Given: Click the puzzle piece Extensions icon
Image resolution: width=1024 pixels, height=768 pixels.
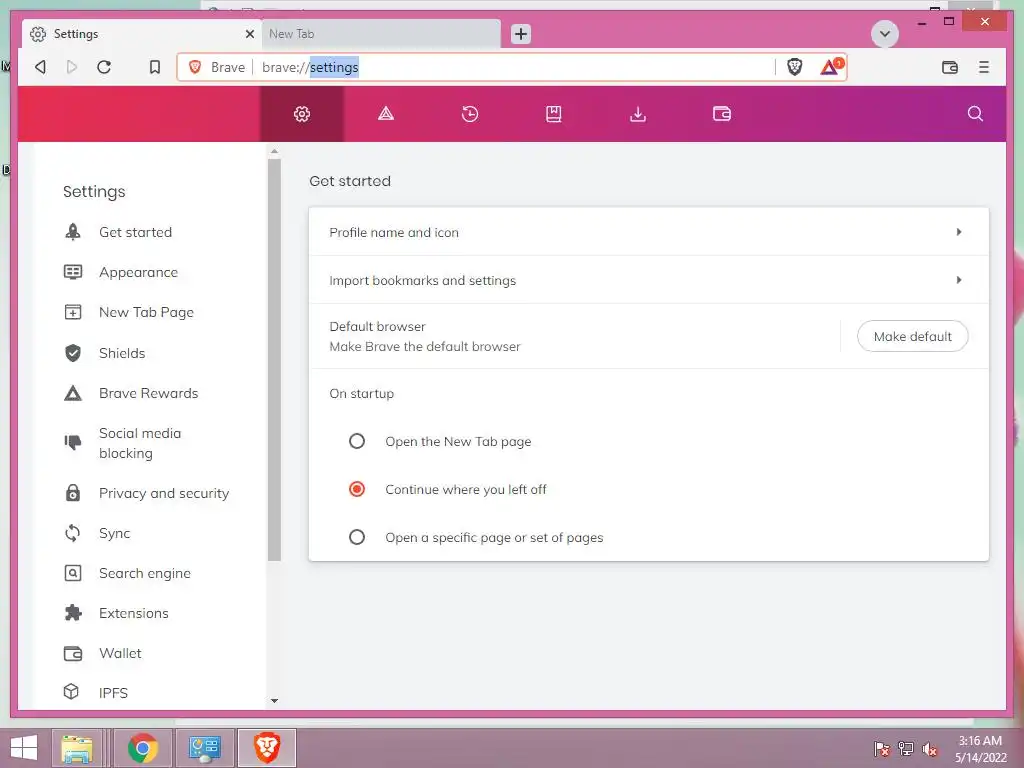Looking at the screenshot, I should (x=73, y=613).
